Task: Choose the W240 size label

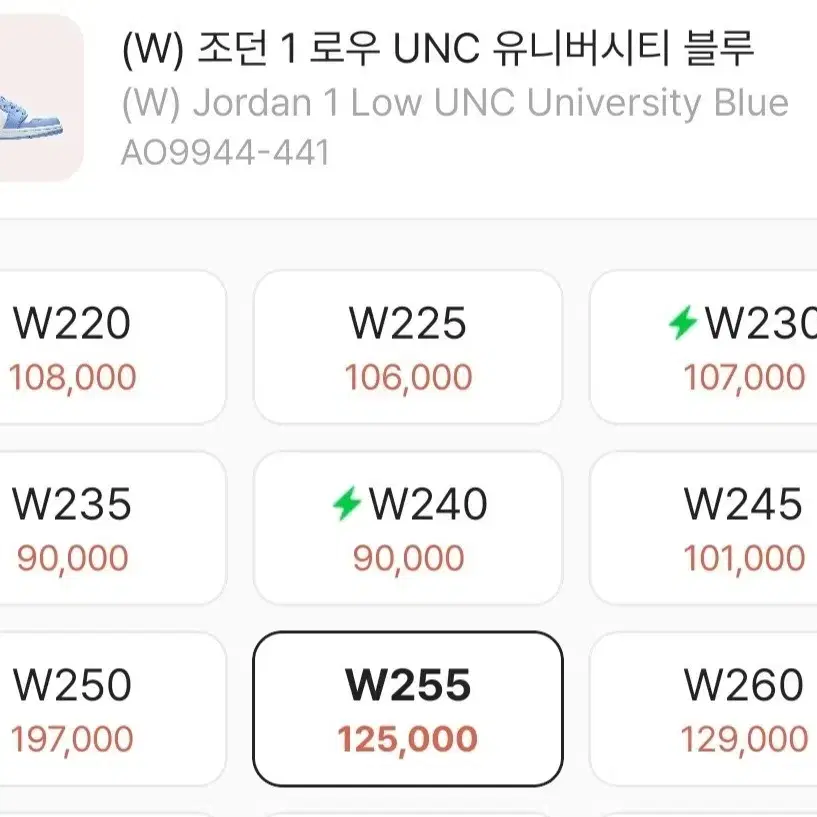Action: tap(428, 504)
